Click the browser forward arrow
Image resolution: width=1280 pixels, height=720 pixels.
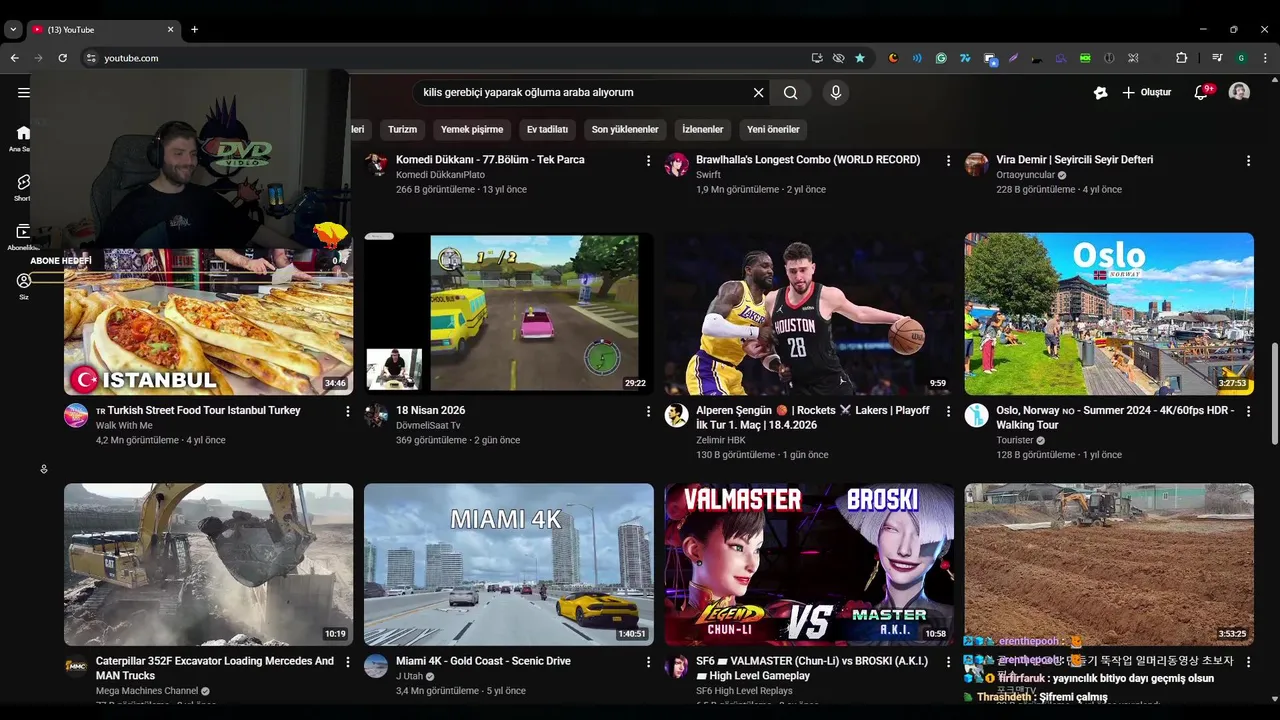click(x=38, y=58)
